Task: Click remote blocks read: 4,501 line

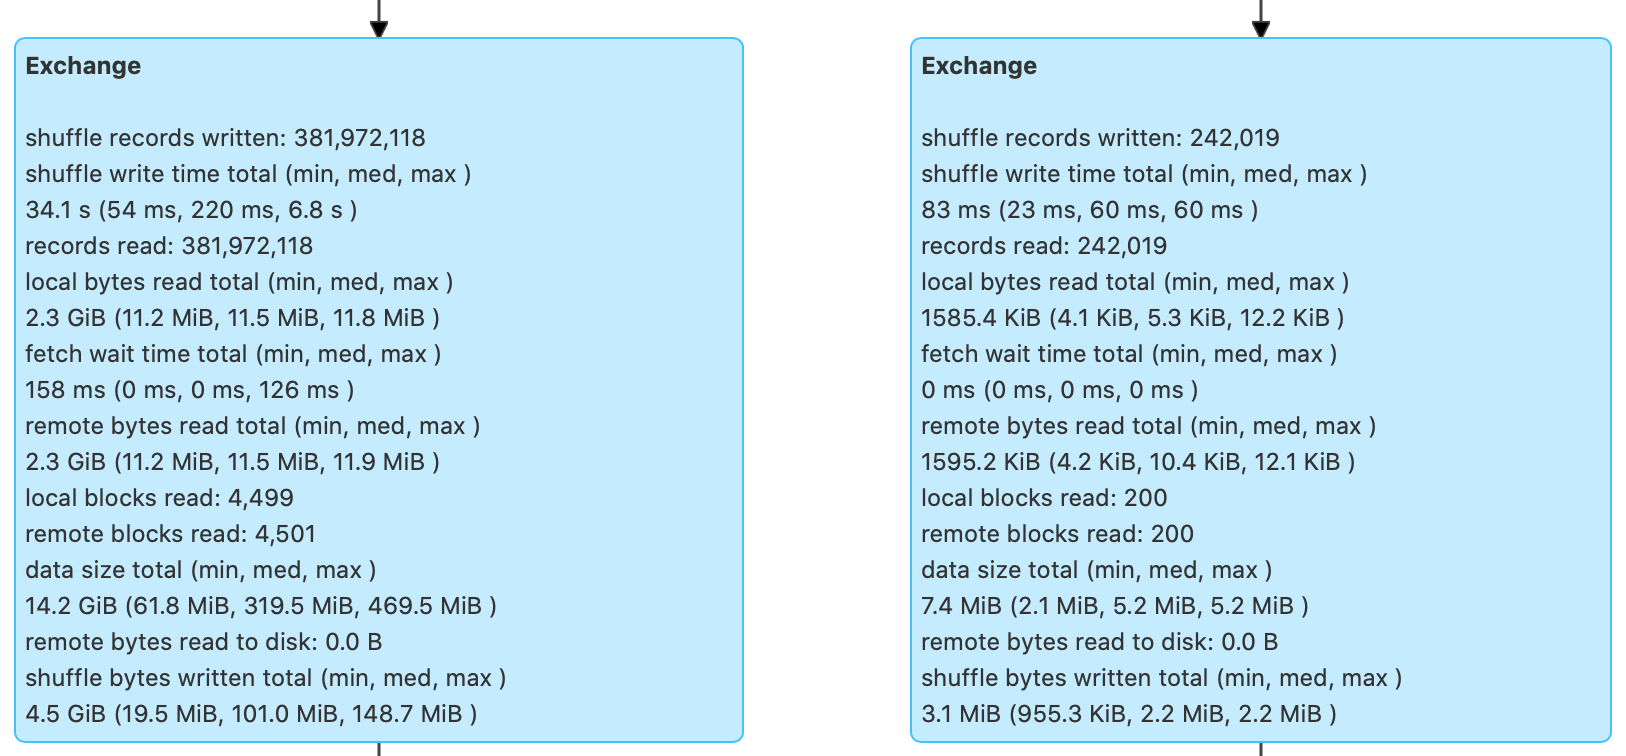Action: tap(170, 534)
